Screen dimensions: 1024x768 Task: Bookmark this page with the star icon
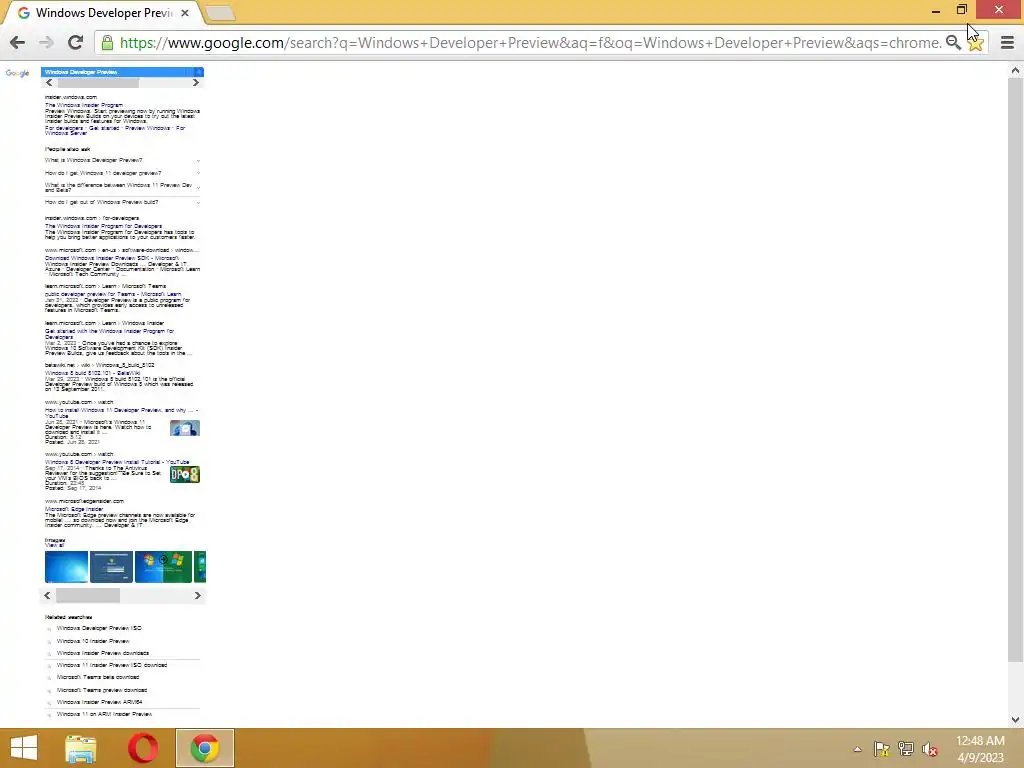coord(975,43)
